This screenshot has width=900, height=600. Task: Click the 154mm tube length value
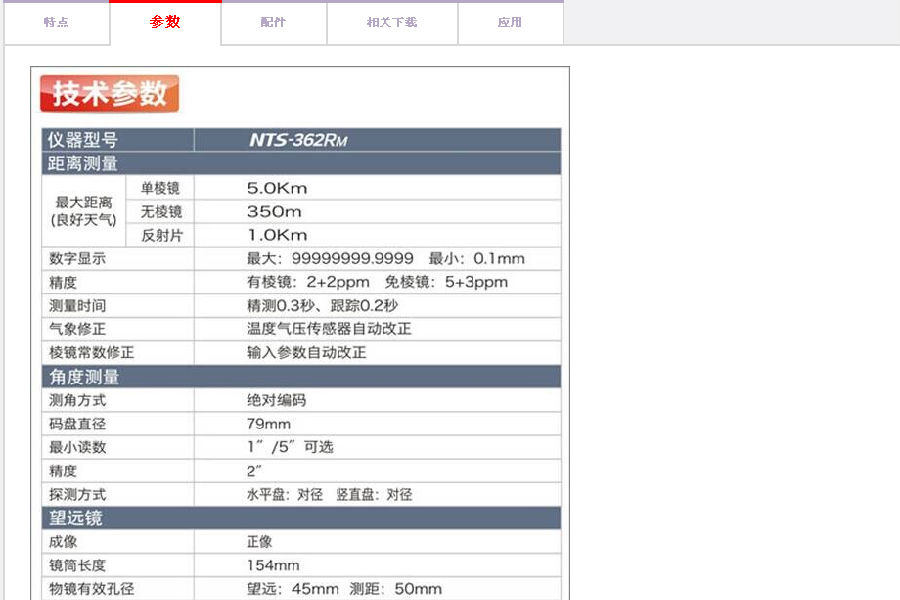[273, 566]
